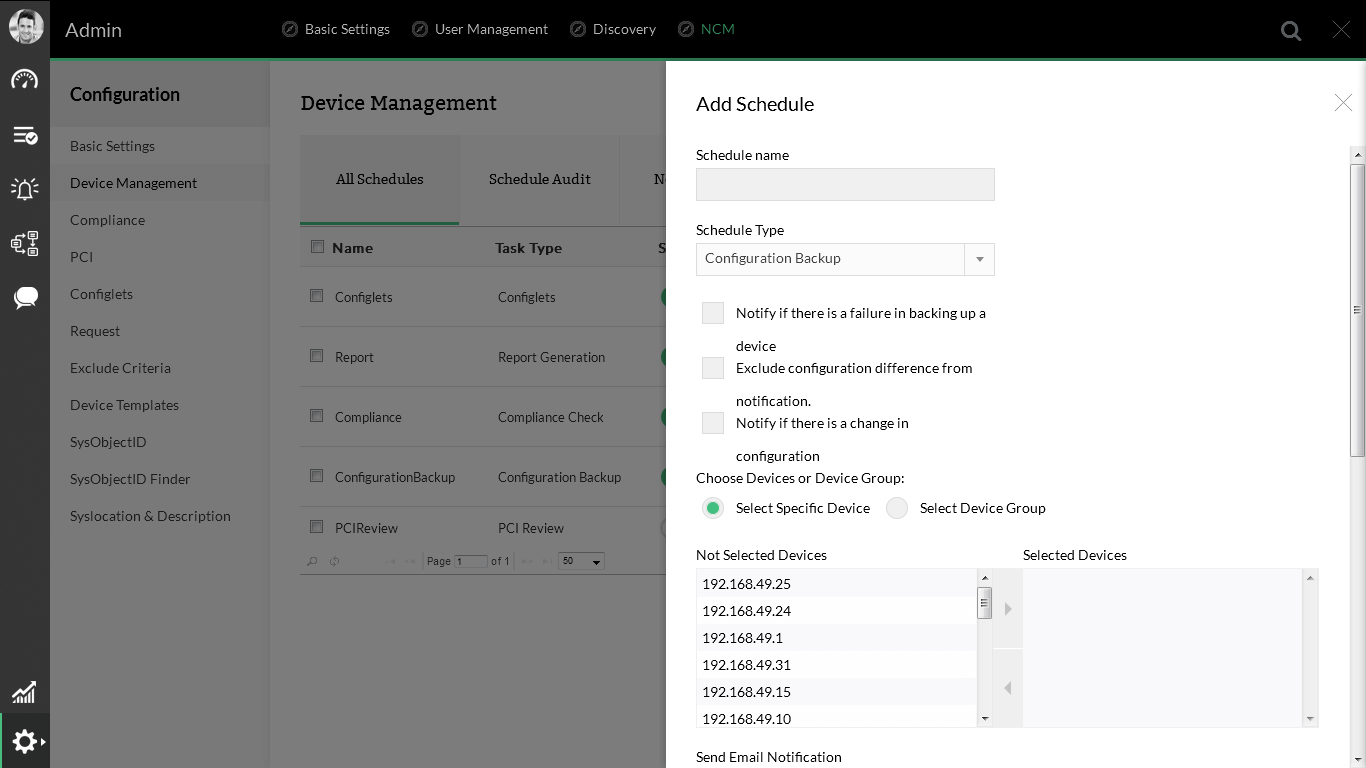Select the Inventory list icon in the sidebar

tap(24, 135)
